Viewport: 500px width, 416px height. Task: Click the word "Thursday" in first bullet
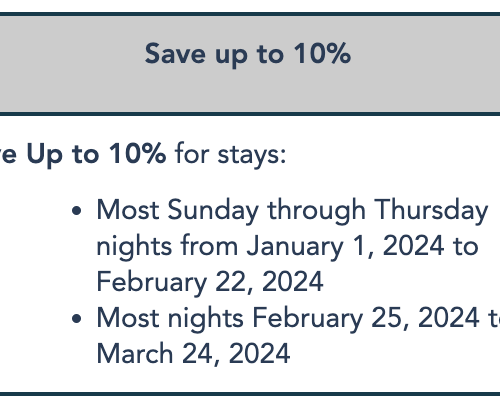[x=431, y=211]
